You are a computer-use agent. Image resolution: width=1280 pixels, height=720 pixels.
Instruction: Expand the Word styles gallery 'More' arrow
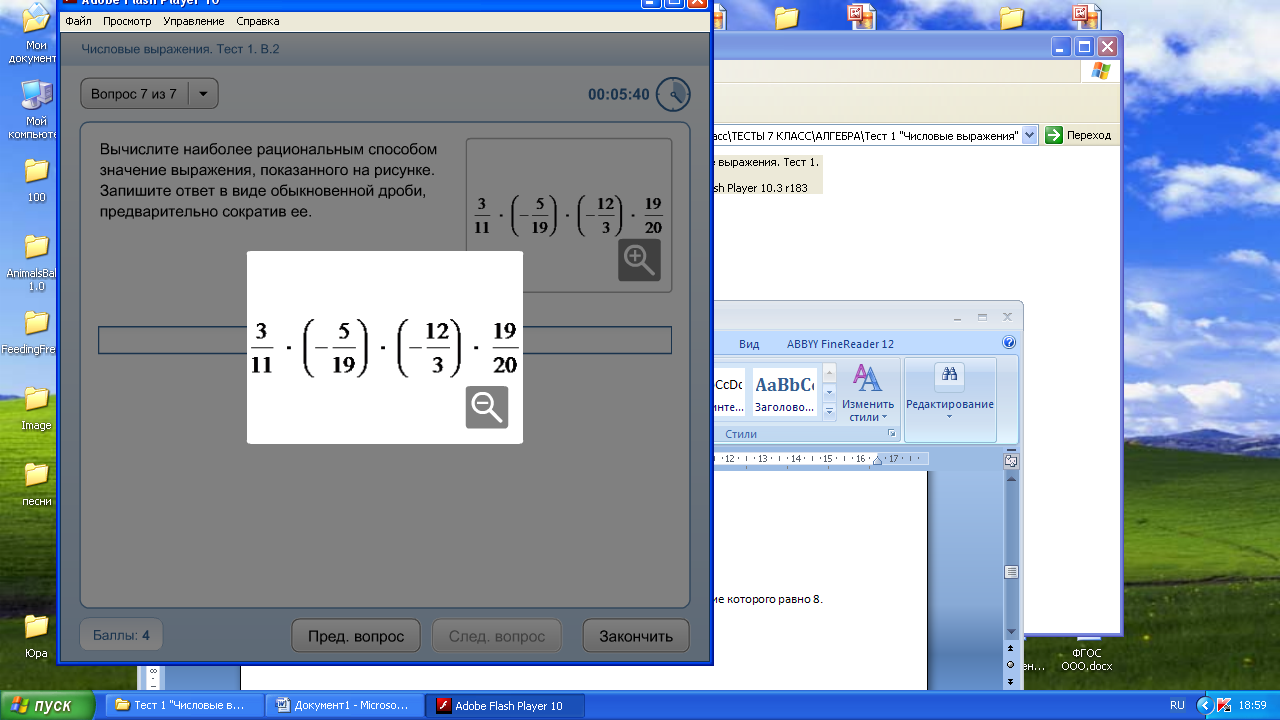point(829,410)
